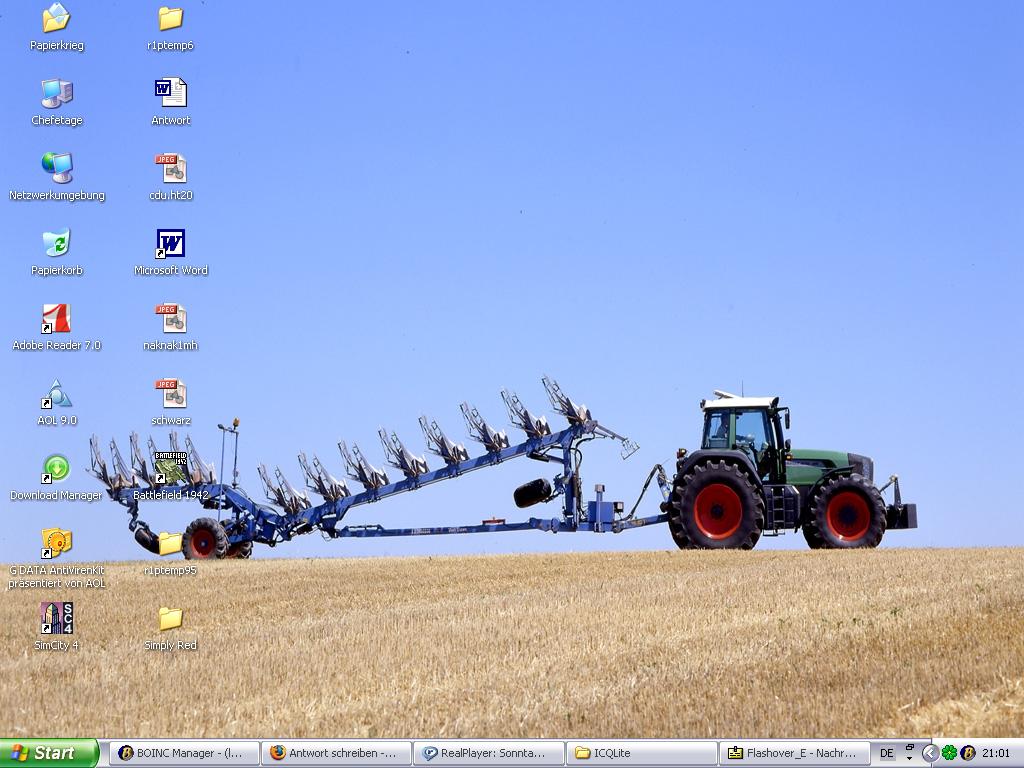Open Netzwerkumgebung desktop icon
The width and height of the screenshot is (1024, 768).
coord(56,168)
